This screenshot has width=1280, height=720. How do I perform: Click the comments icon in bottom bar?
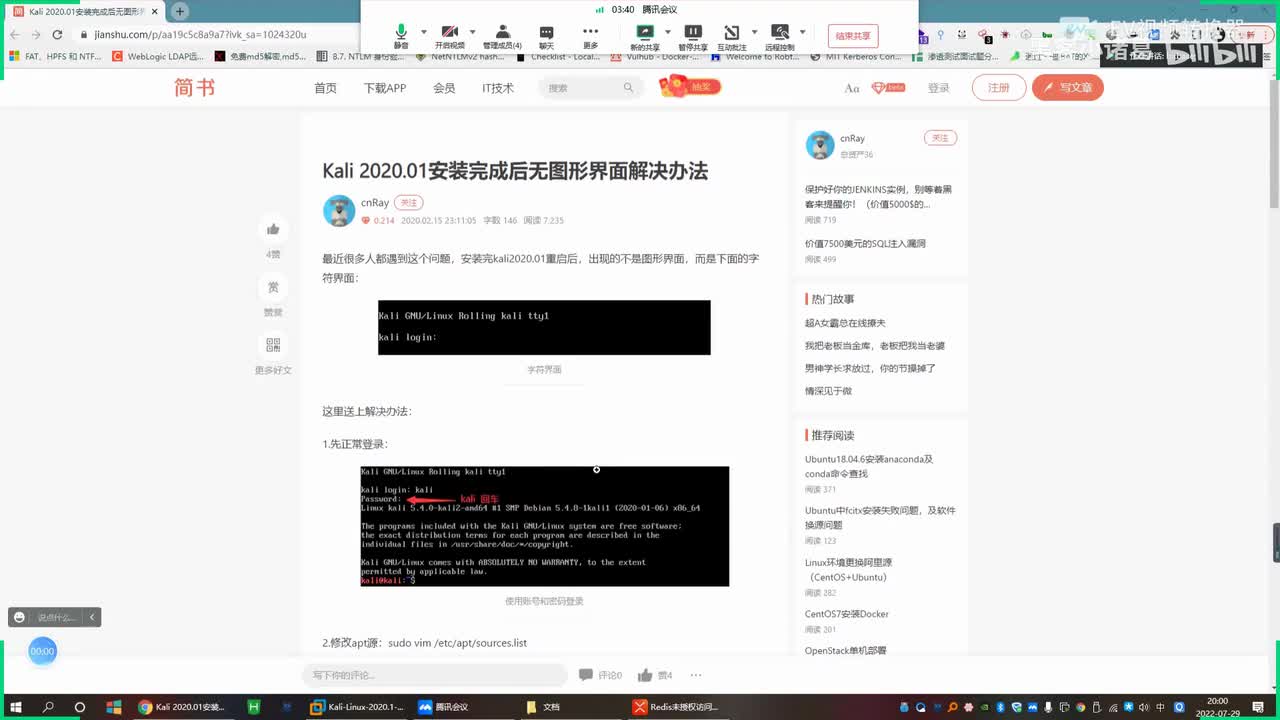(586, 675)
